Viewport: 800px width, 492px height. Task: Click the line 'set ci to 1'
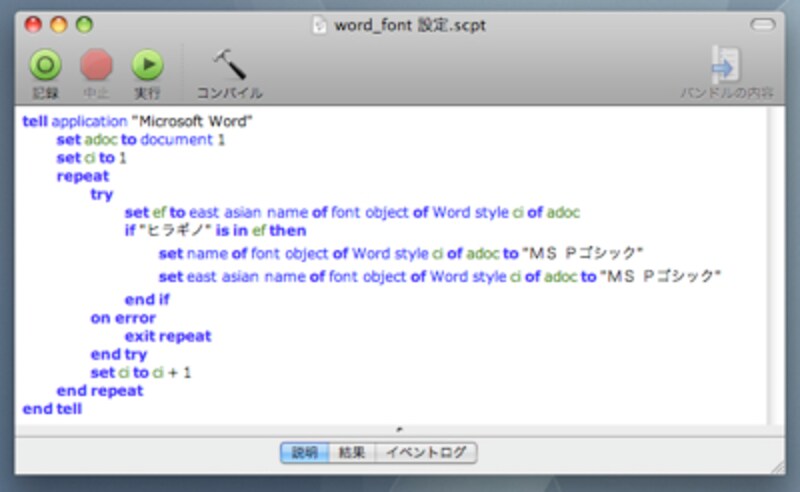[x=91, y=158]
